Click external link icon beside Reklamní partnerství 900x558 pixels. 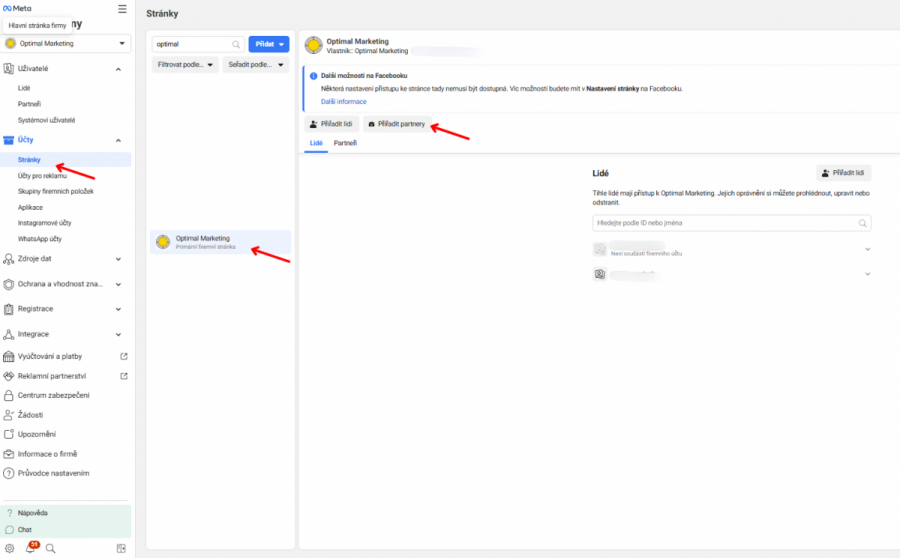tap(123, 376)
